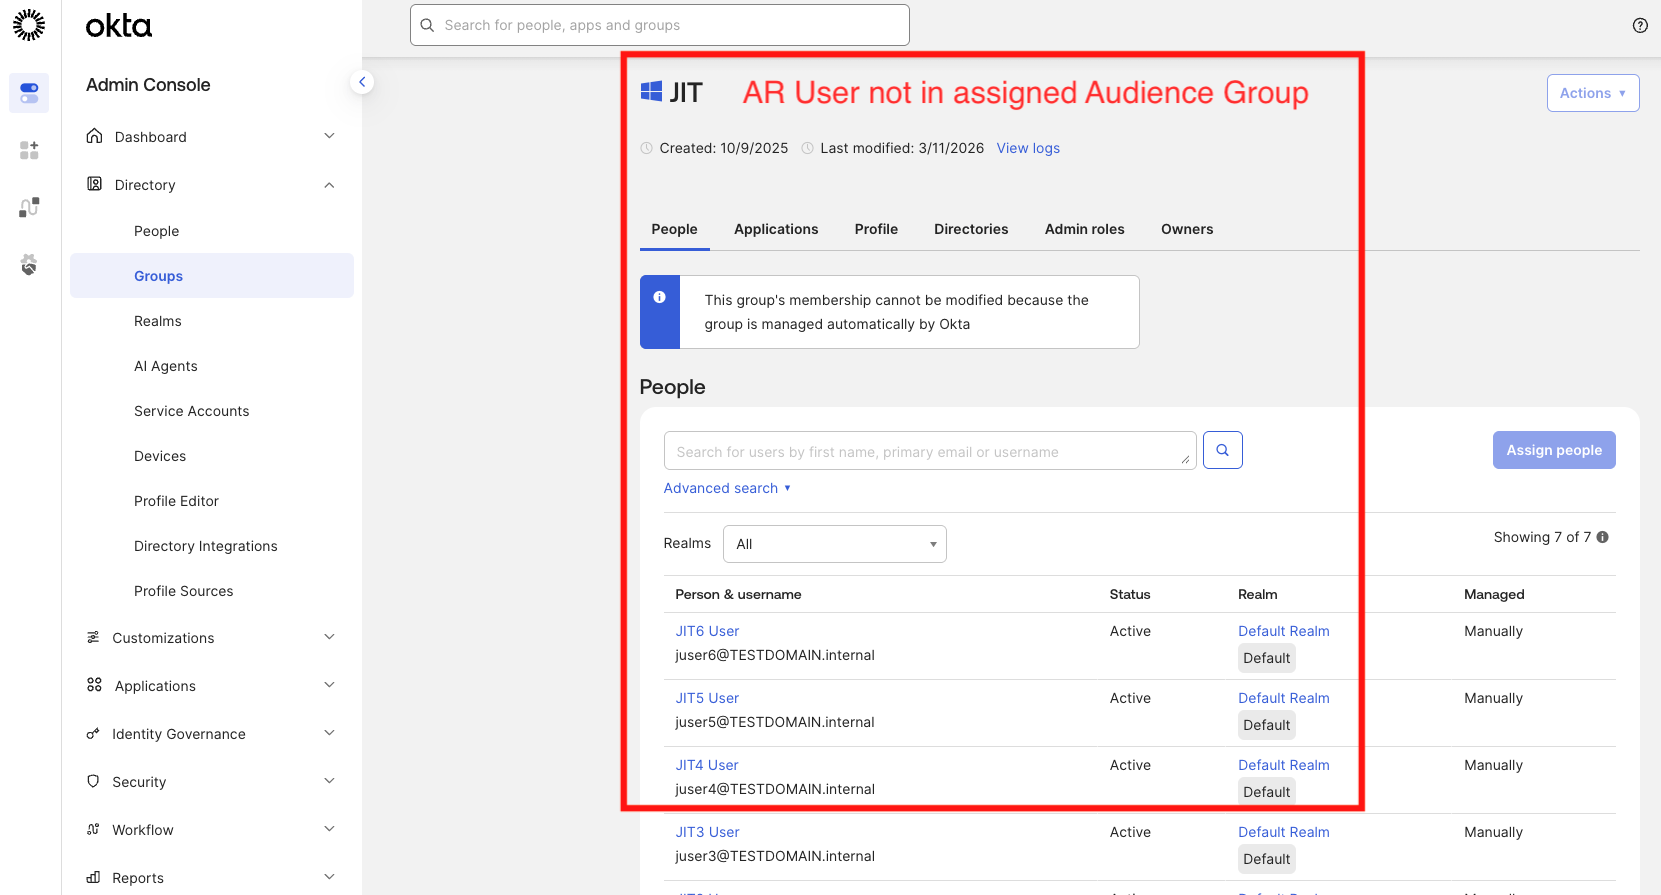The image size is (1661, 895).
Task: Switch to the People tab
Action: (x=674, y=229)
